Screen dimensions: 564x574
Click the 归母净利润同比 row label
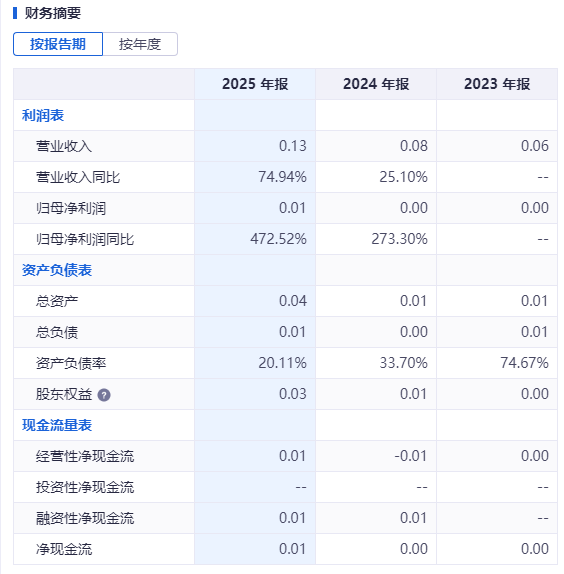click(85, 239)
